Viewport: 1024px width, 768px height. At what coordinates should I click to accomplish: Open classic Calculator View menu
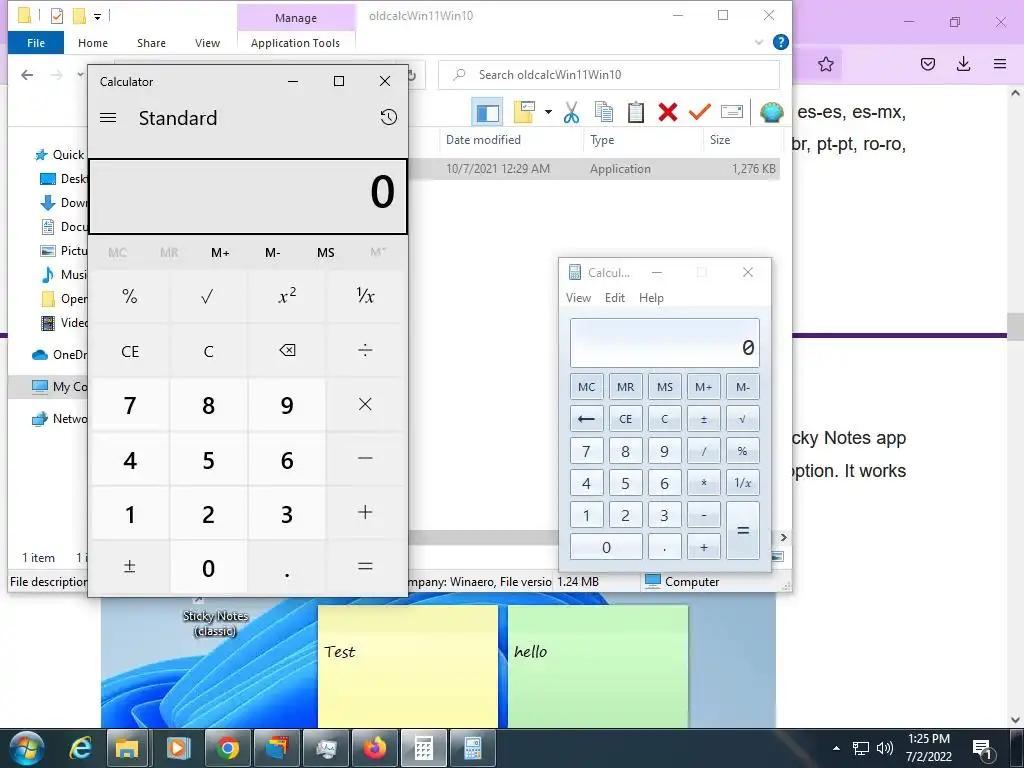coord(578,298)
